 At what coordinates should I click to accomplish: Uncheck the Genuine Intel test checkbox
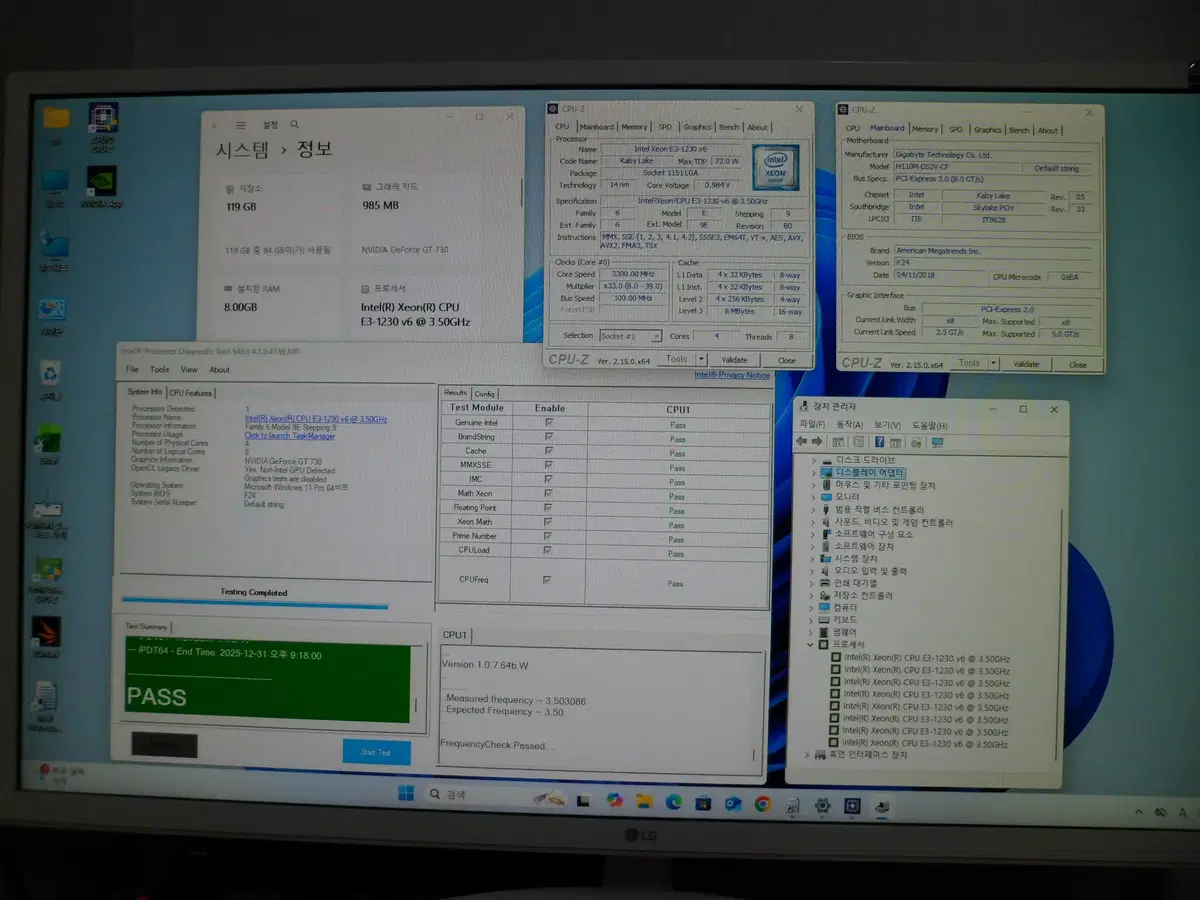[548, 423]
